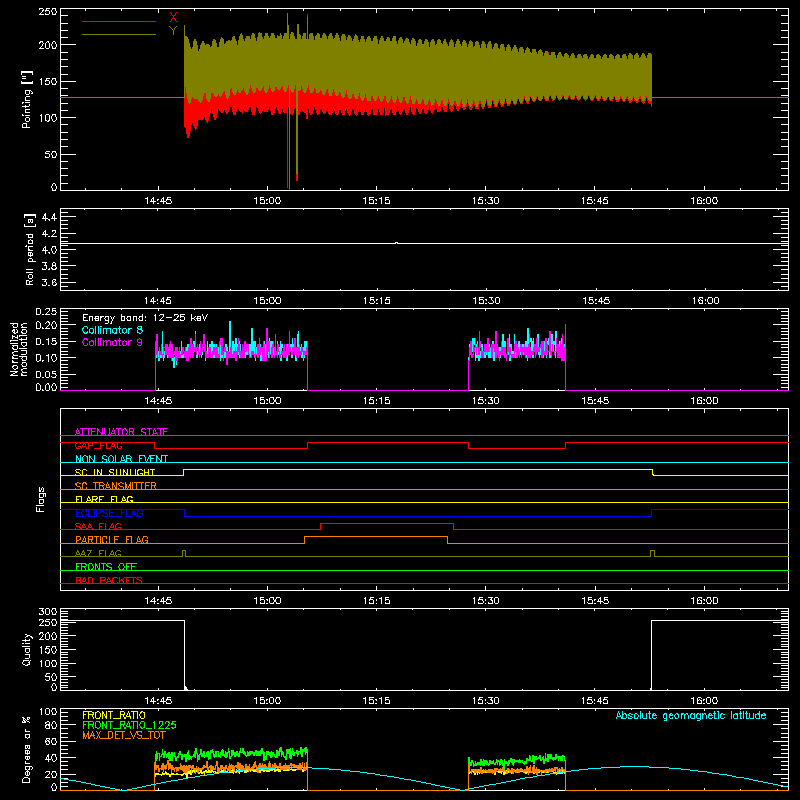Click the 0.25 tick label on the modulation axis

click(46, 311)
